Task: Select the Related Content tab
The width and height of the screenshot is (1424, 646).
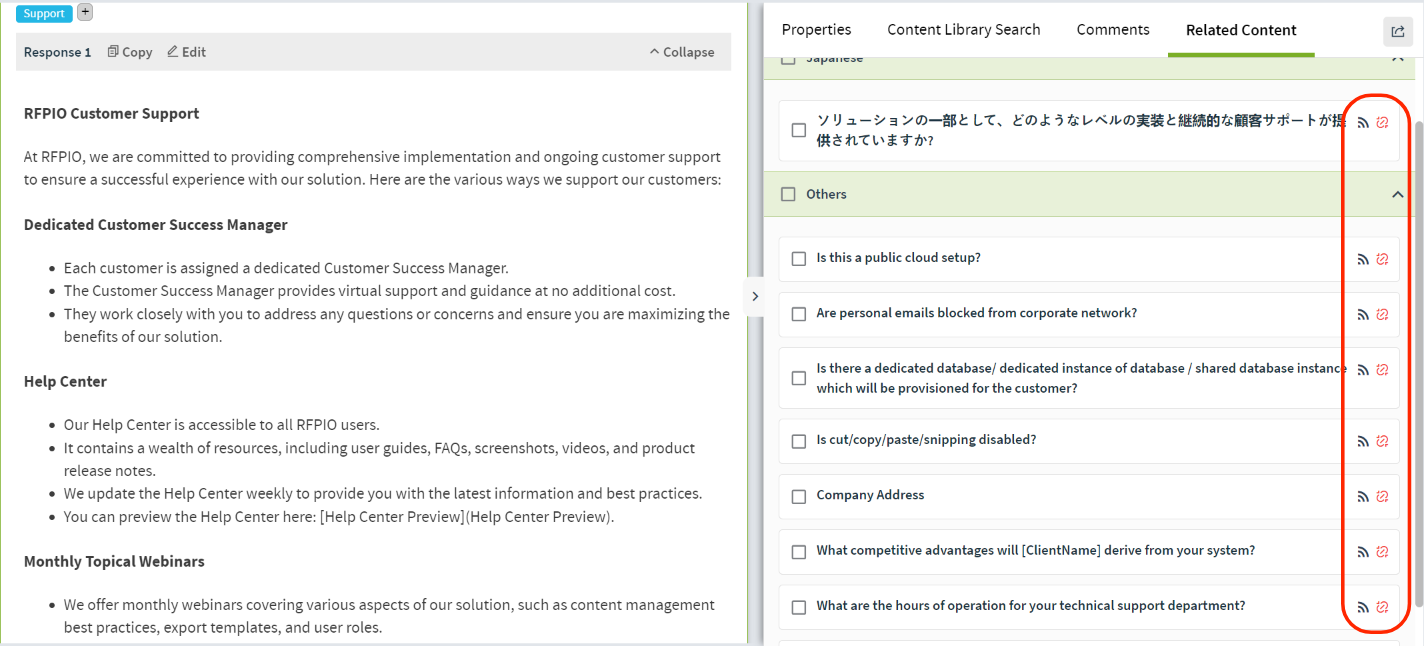Action: tap(1241, 30)
